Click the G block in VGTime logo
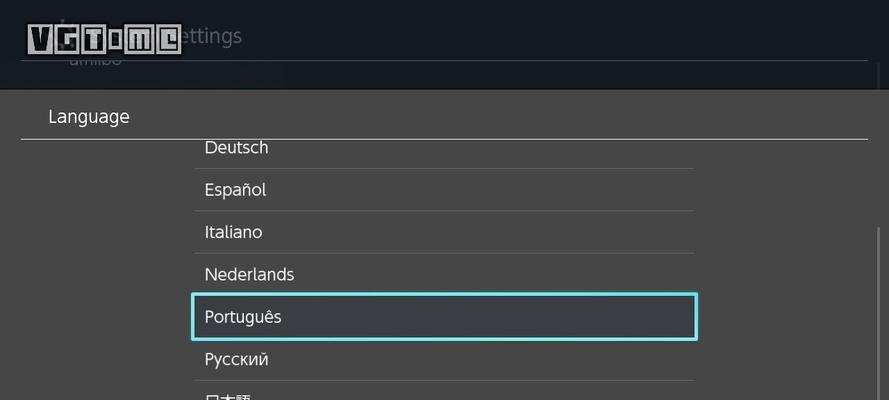889x400 pixels. coord(66,40)
